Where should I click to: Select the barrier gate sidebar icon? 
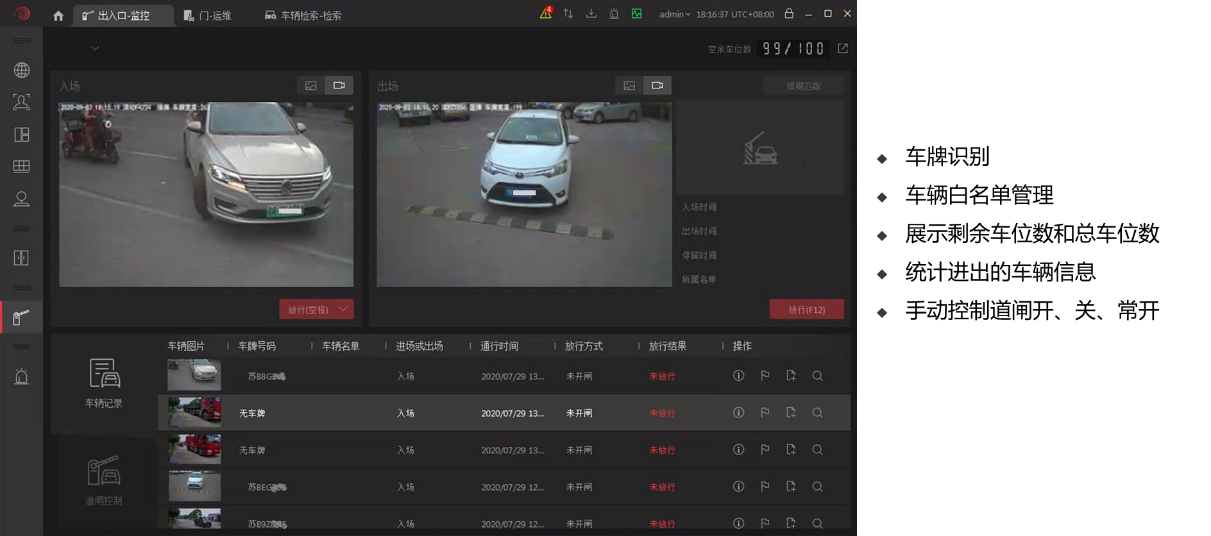(21, 318)
